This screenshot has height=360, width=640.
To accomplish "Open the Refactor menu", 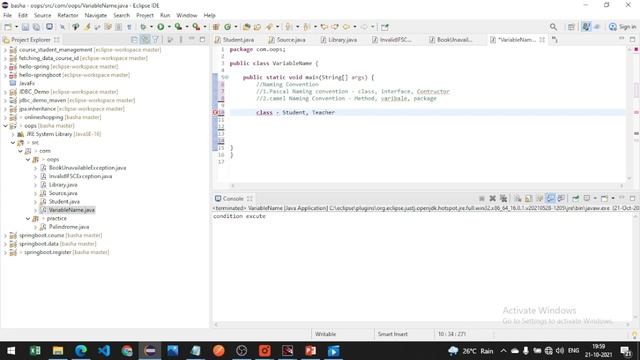I will coord(68,15).
